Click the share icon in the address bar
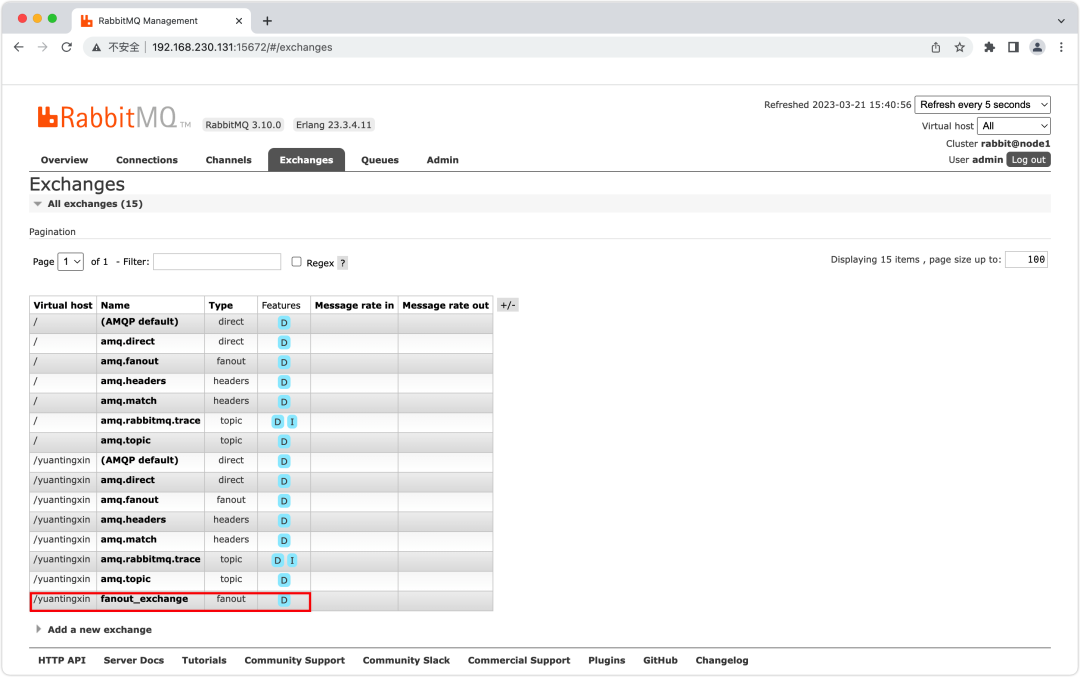The image size is (1080, 677). 935,46
